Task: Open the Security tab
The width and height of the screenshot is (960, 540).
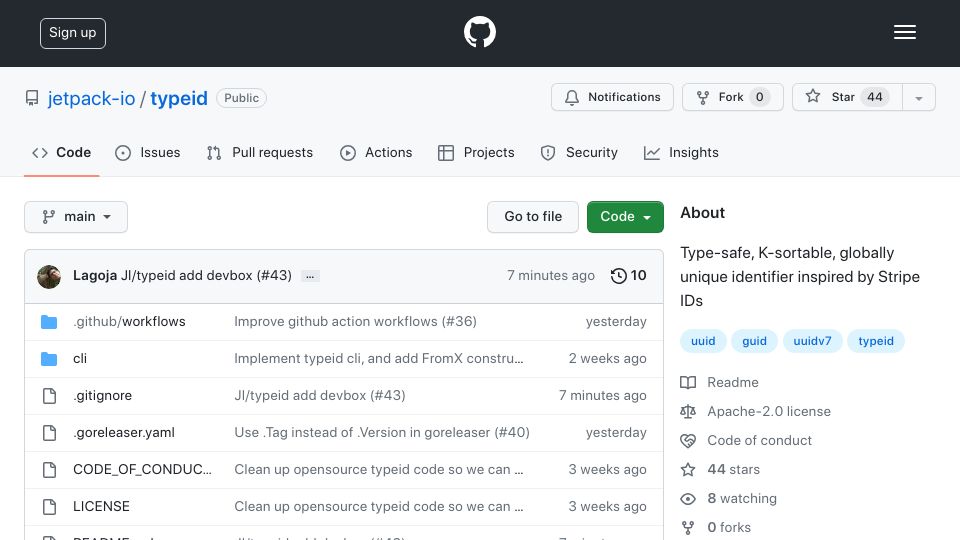Action: pyautogui.click(x=579, y=152)
